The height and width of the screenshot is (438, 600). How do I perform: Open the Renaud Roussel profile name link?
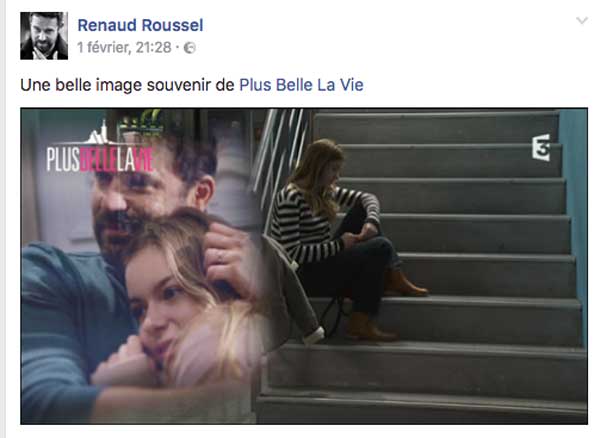click(140, 25)
